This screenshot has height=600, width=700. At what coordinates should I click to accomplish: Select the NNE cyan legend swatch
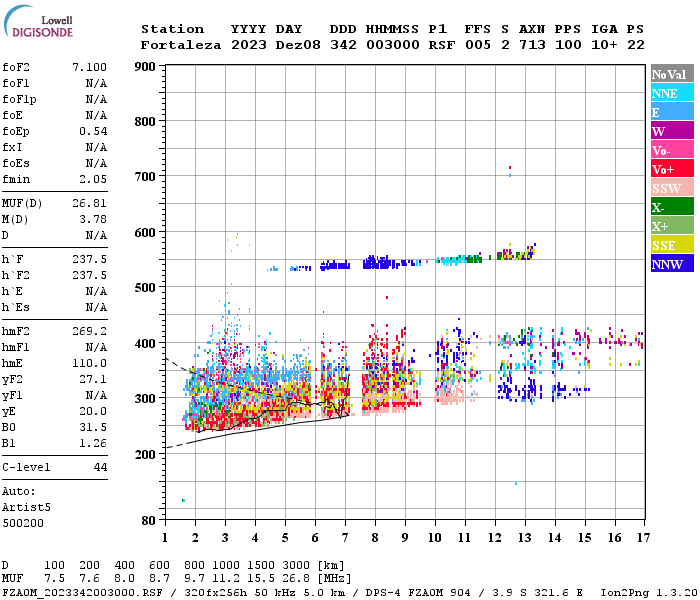point(672,93)
